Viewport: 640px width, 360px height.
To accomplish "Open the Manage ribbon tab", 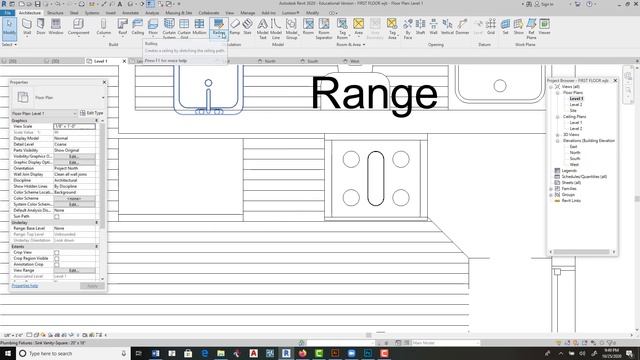I will [247, 13].
